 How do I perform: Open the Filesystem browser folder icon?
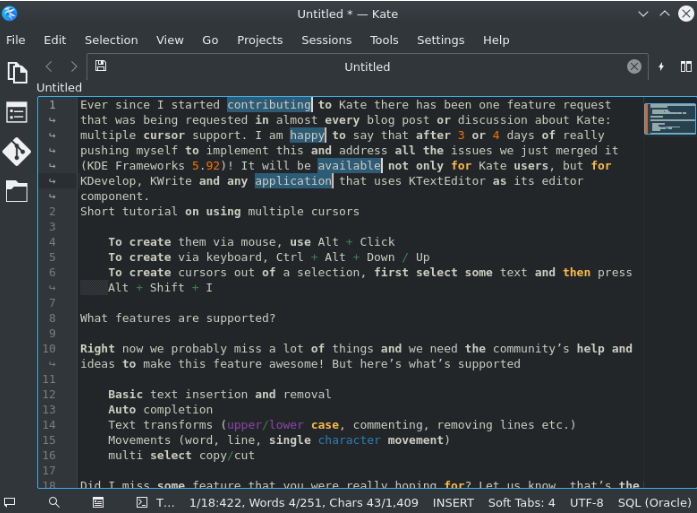pos(17,191)
